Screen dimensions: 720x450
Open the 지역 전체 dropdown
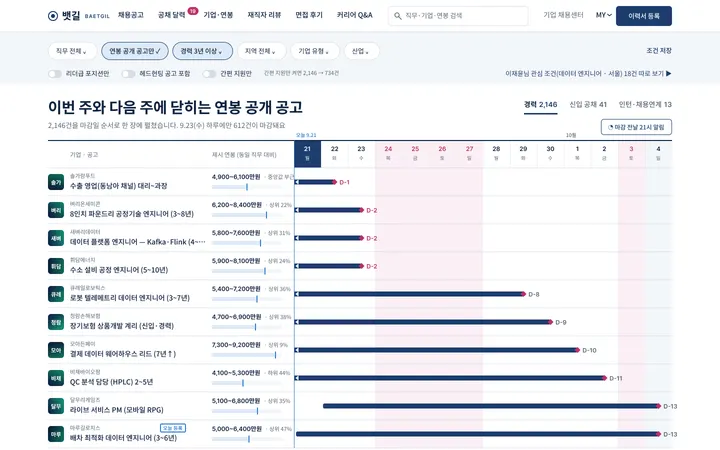[261, 51]
